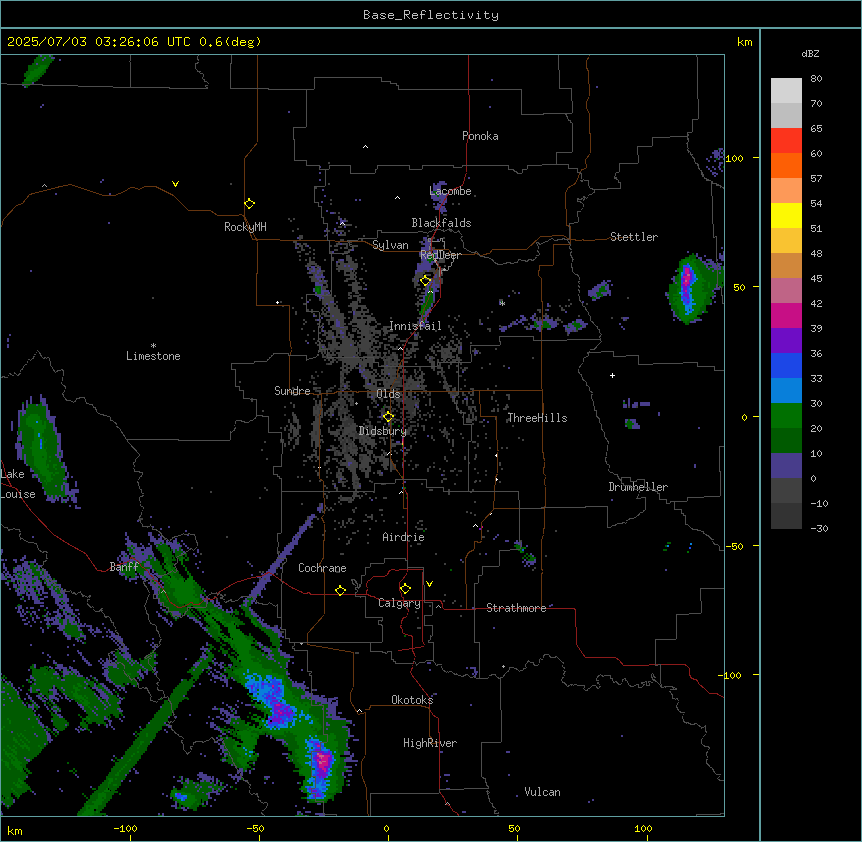This screenshot has width=862, height=842.
Task: Click the yellow diamond marker near RockyMH
Action: coord(250,204)
